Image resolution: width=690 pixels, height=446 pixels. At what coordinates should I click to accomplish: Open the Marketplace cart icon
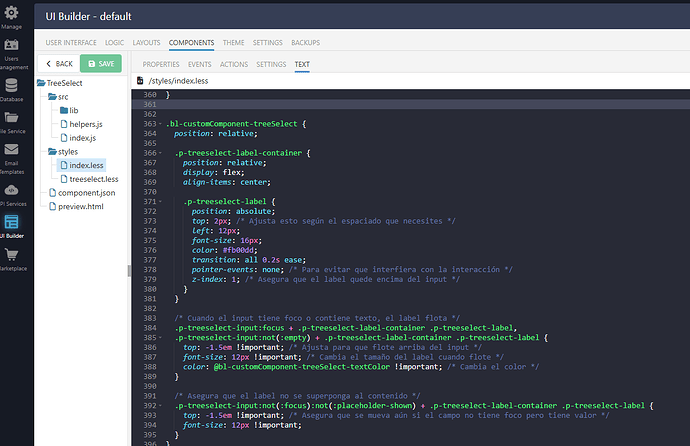point(11,254)
